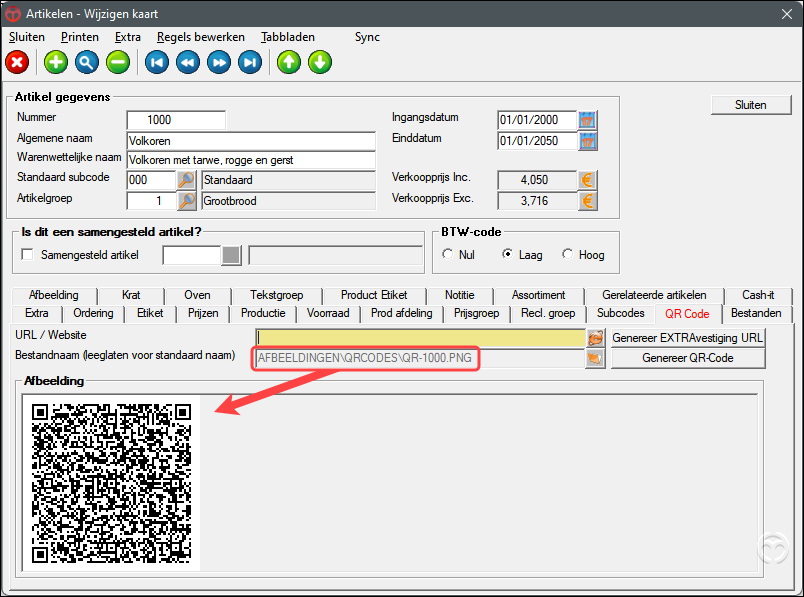
Task: Switch to the Afbeelding tab
Action: (54, 295)
